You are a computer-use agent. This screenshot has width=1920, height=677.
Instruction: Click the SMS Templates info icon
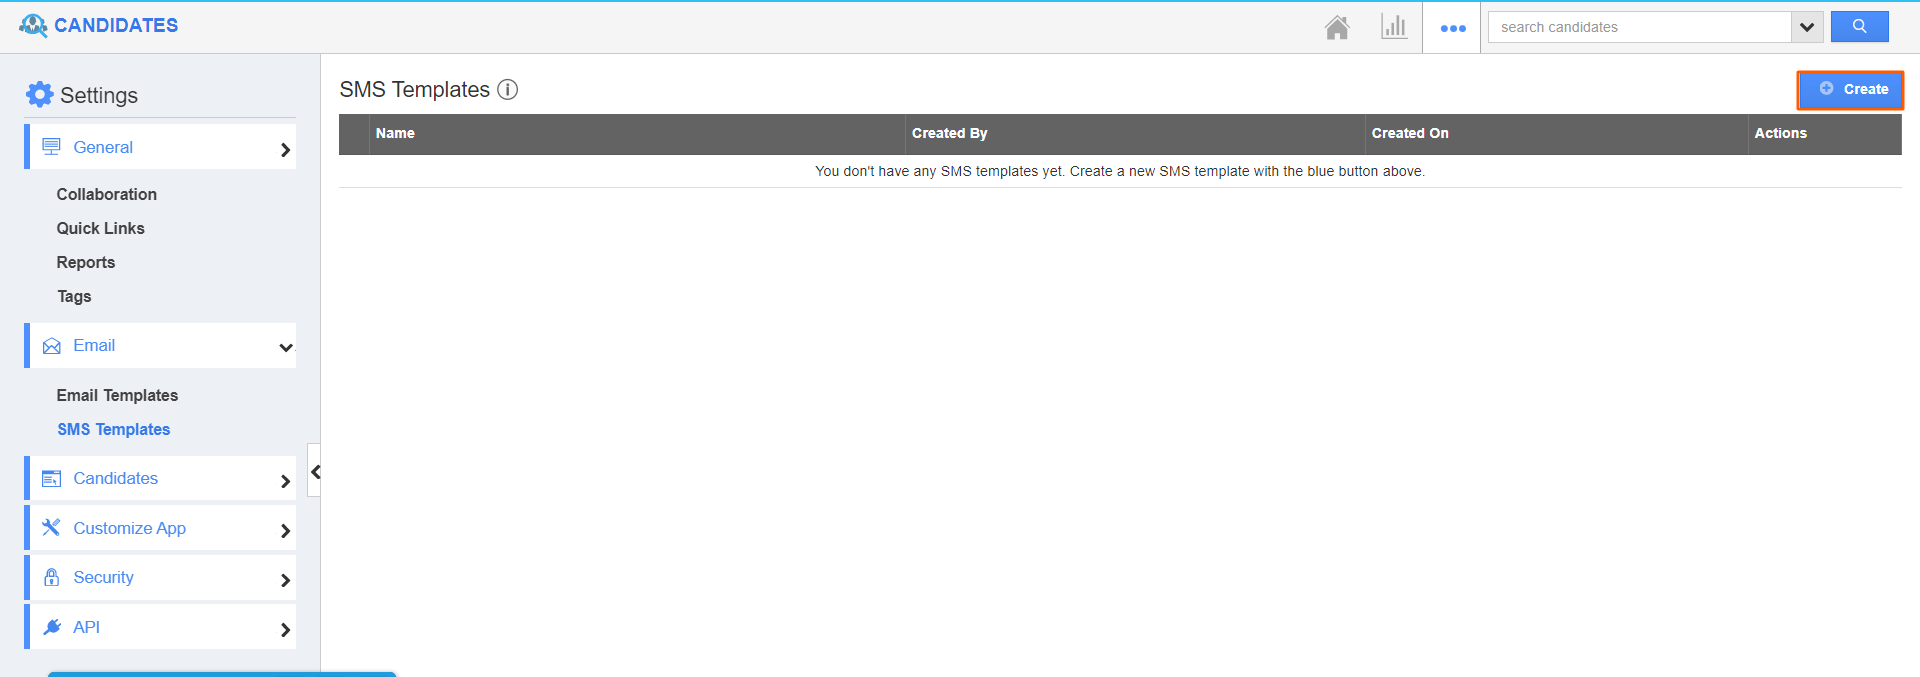pos(508,90)
